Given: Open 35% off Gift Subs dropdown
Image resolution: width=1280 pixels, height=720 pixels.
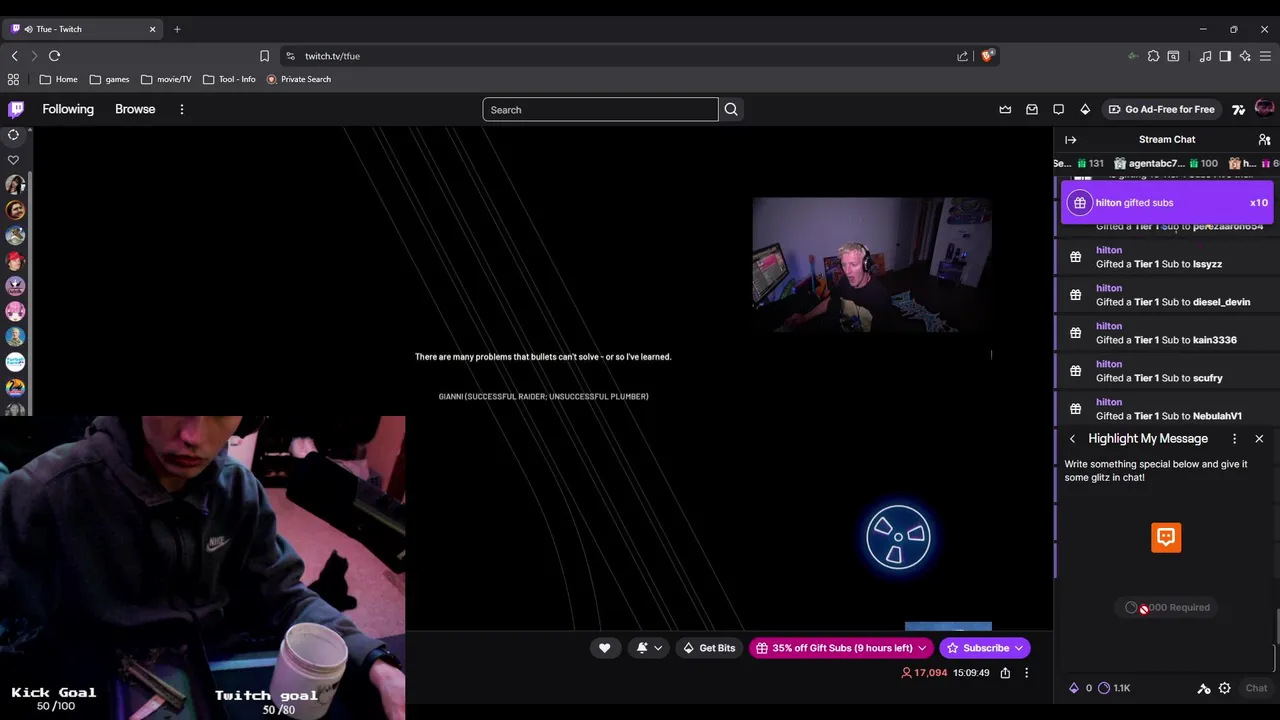Looking at the screenshot, I should click(x=841, y=648).
